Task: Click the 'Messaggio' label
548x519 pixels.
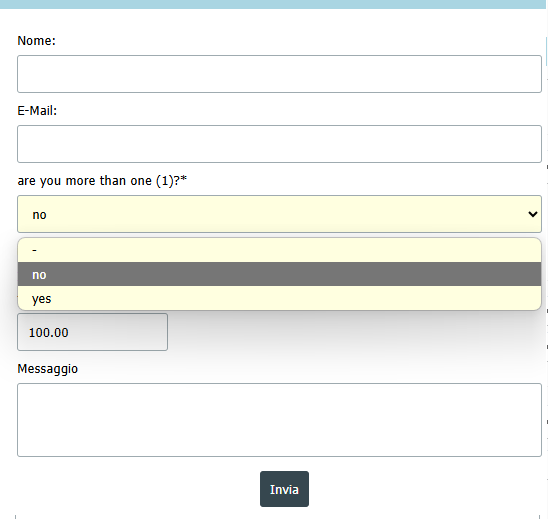Action: (48, 369)
